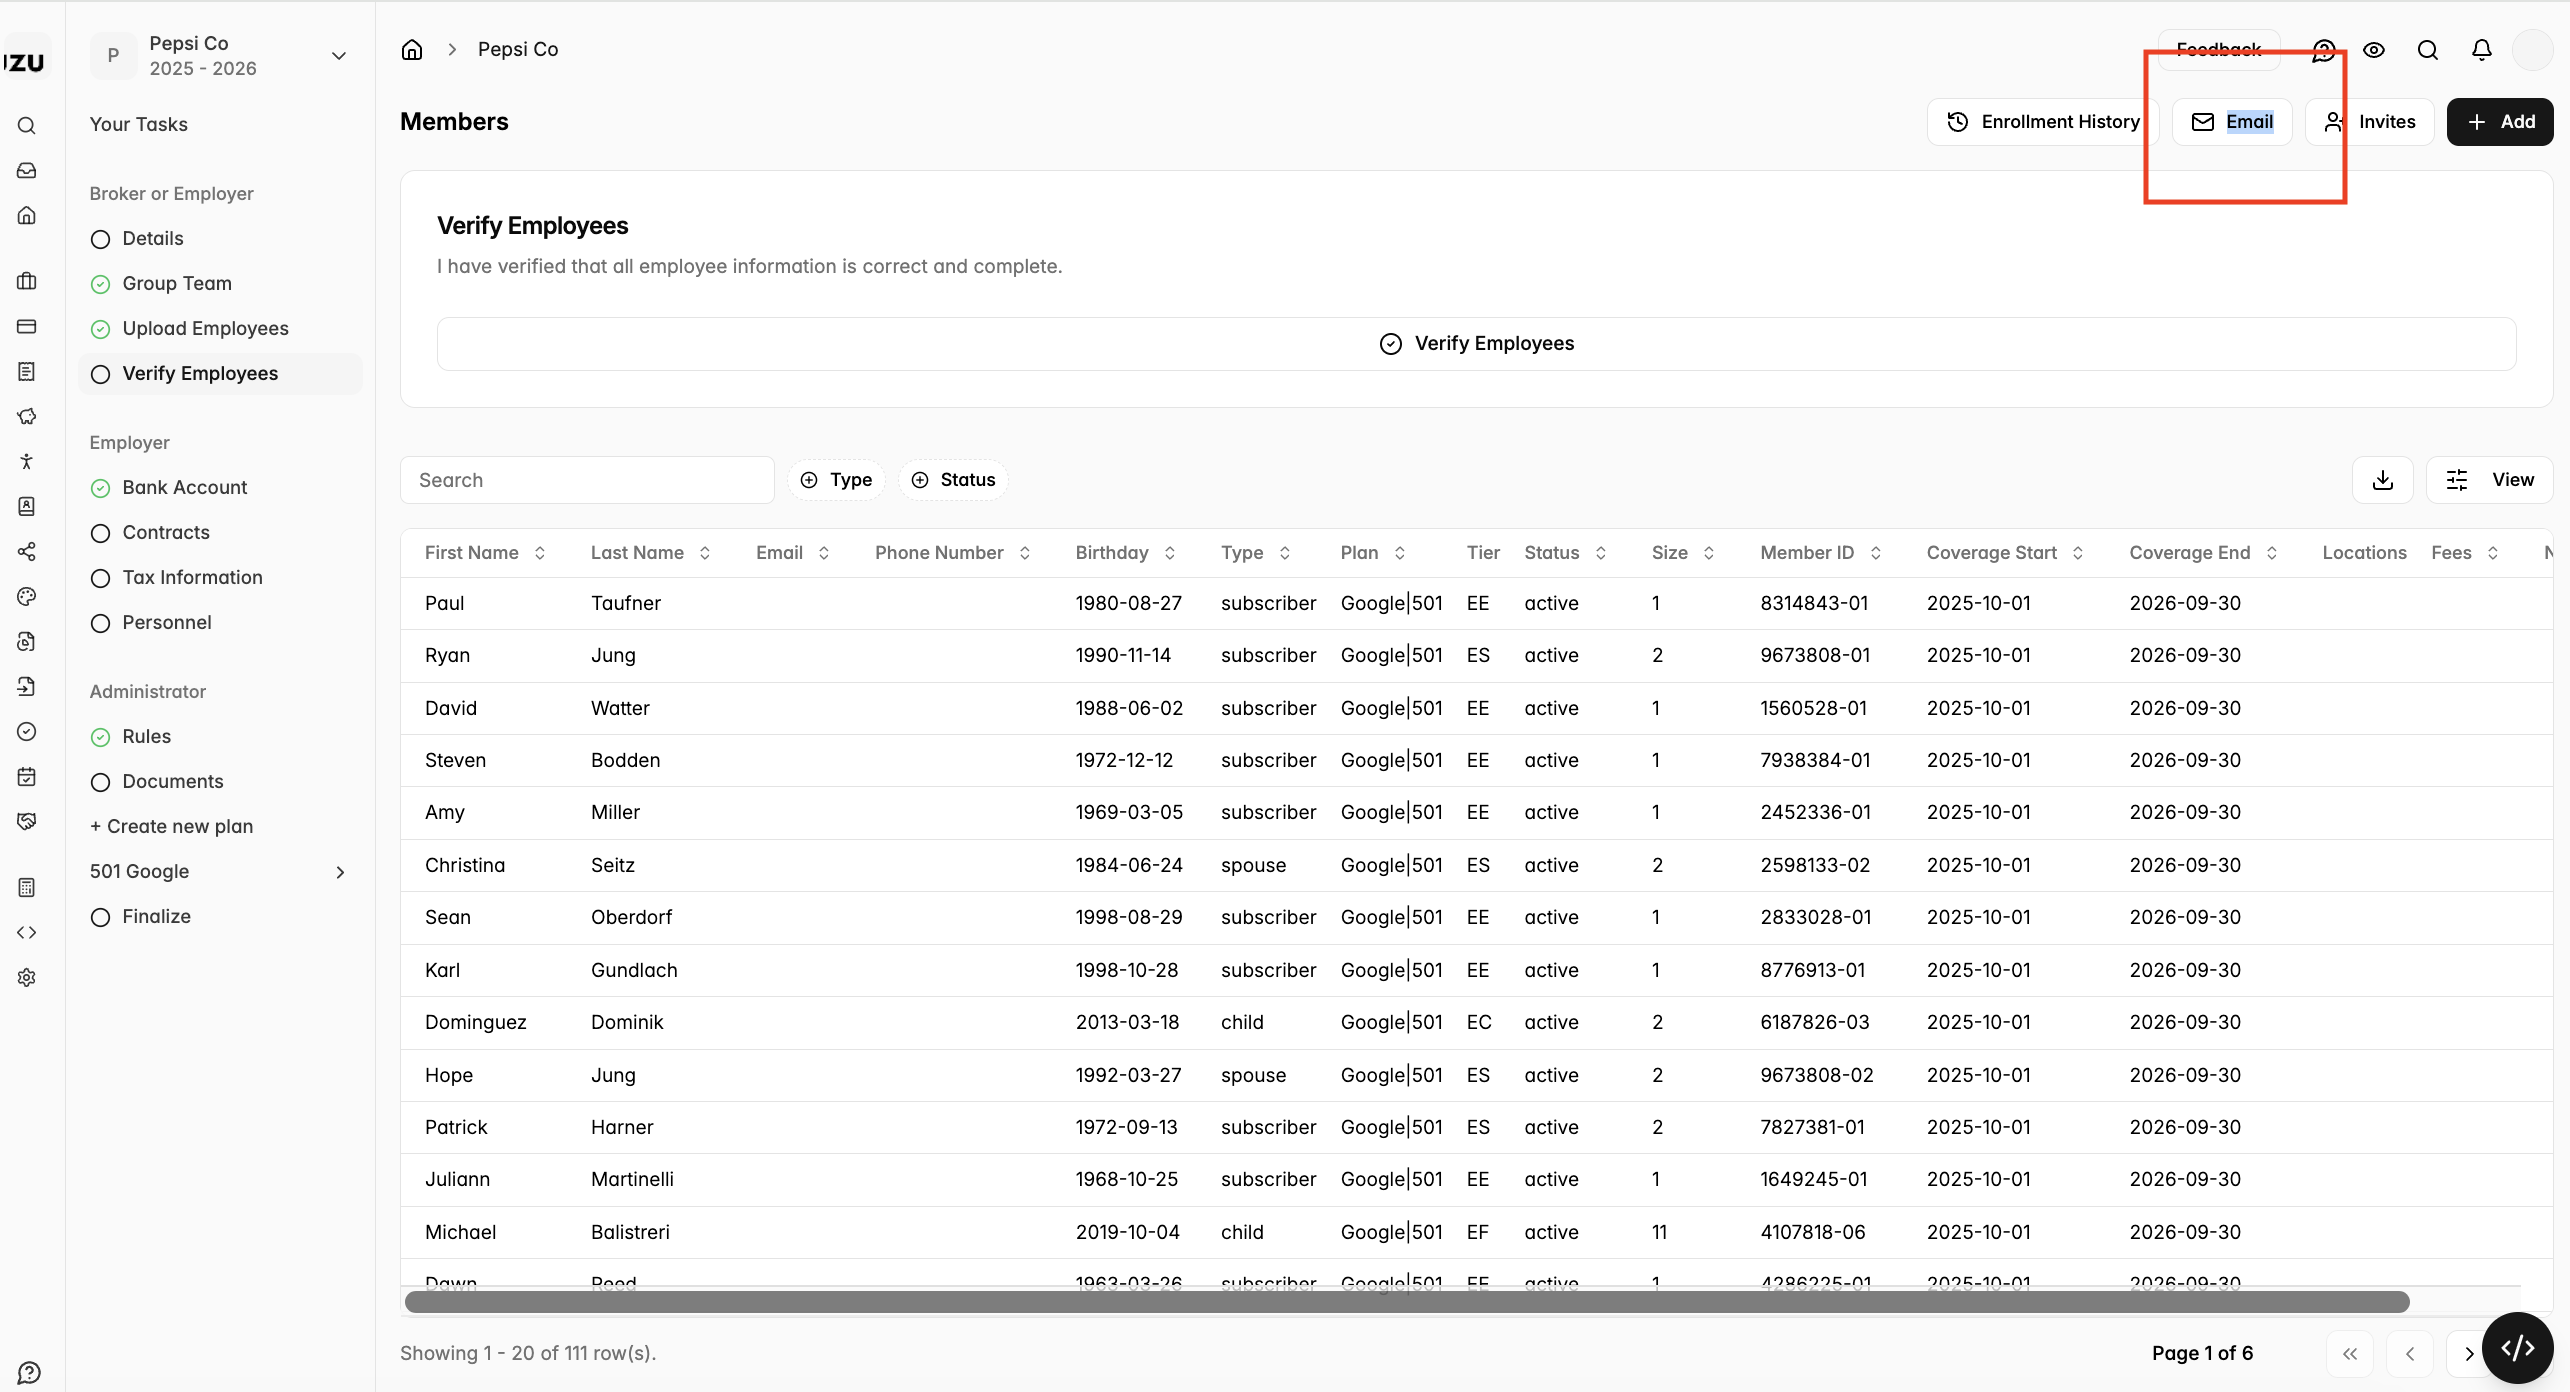Open the settings gear in the left rail
Screen dimensions: 2570x1392
(27, 977)
